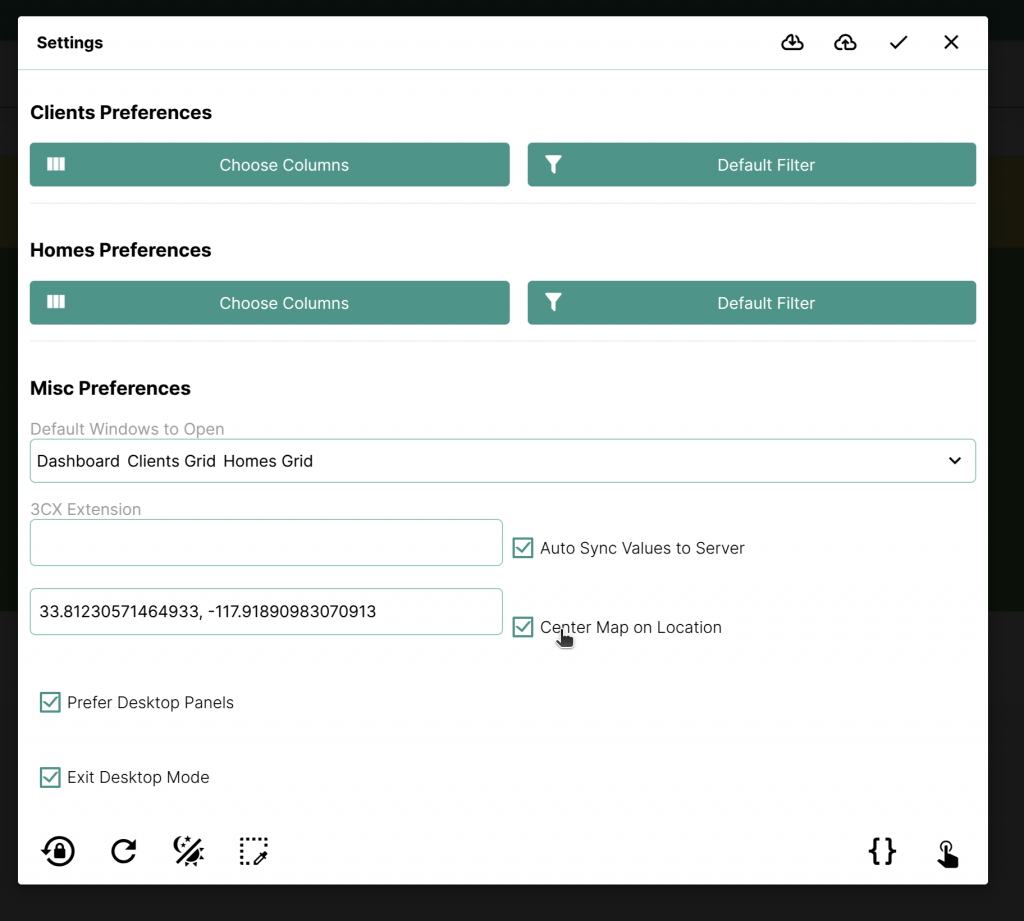
Task: Click the lock reset icon
Action: 58,851
